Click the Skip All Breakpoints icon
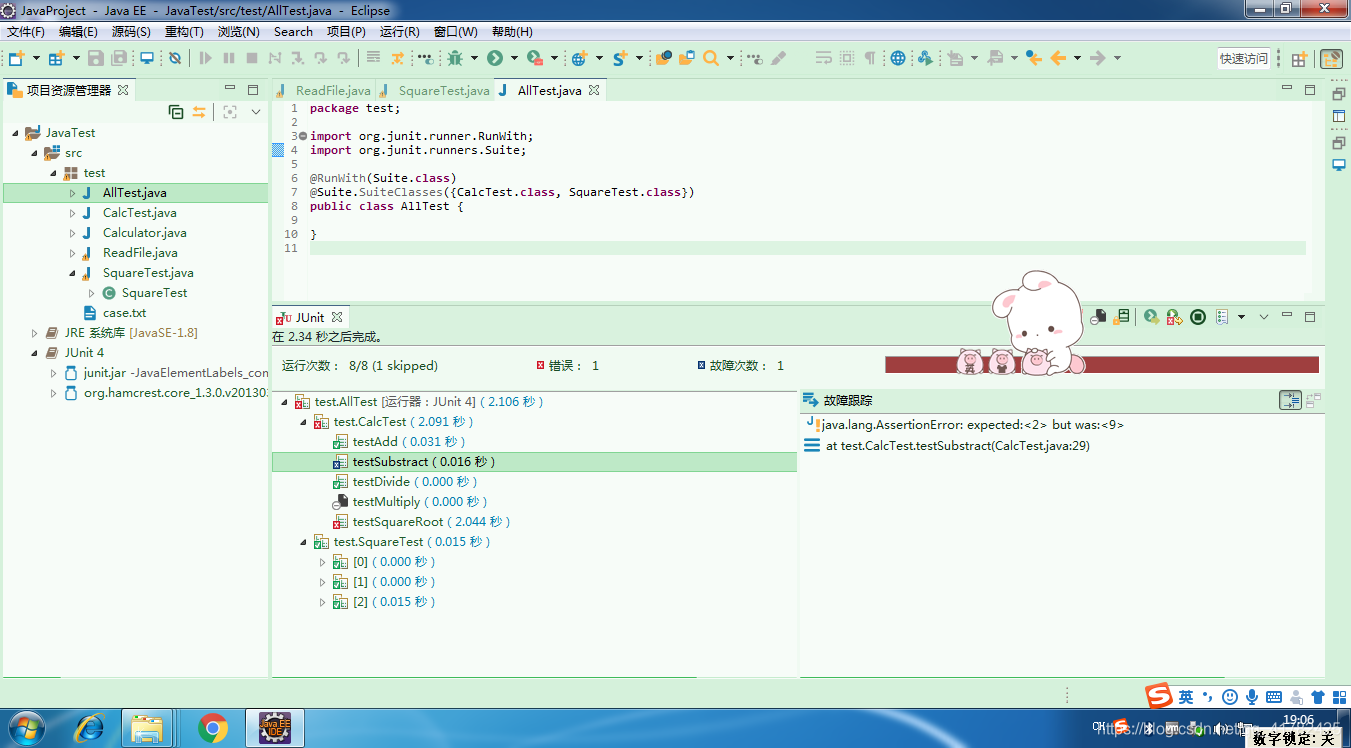Screen dimensions: 1351x748 pos(175,58)
